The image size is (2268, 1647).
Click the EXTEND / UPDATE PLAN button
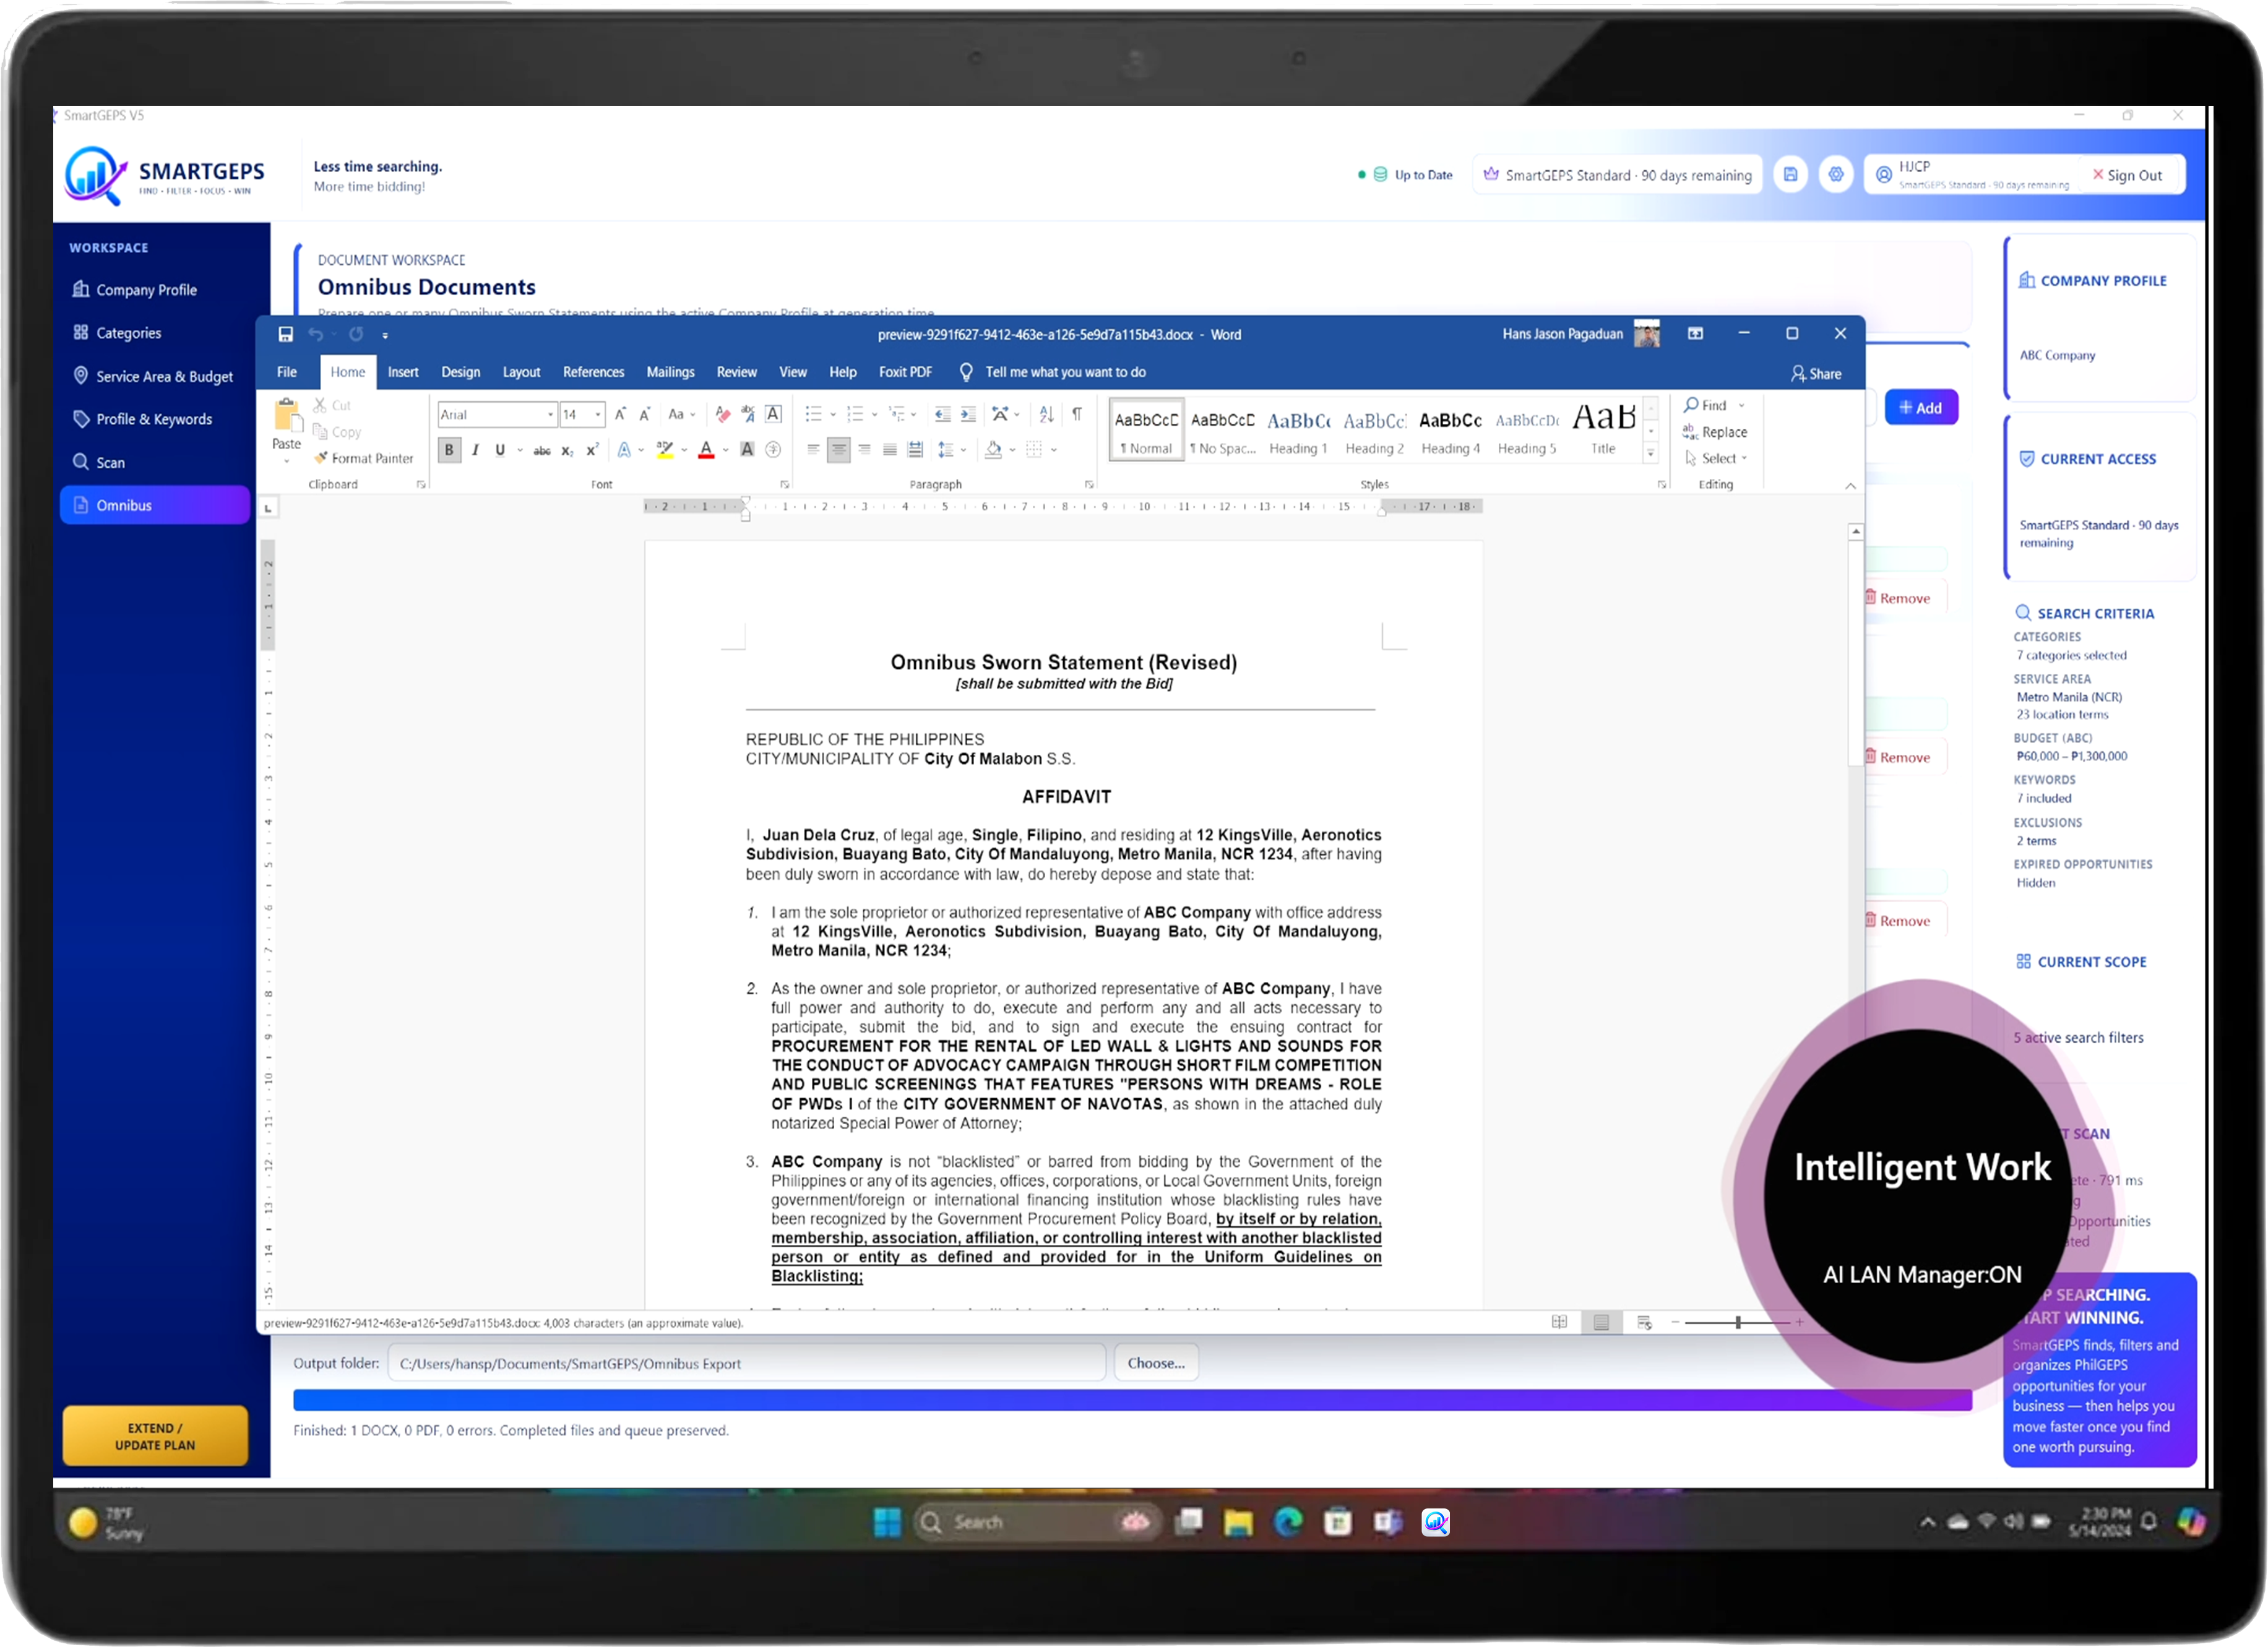point(155,1436)
